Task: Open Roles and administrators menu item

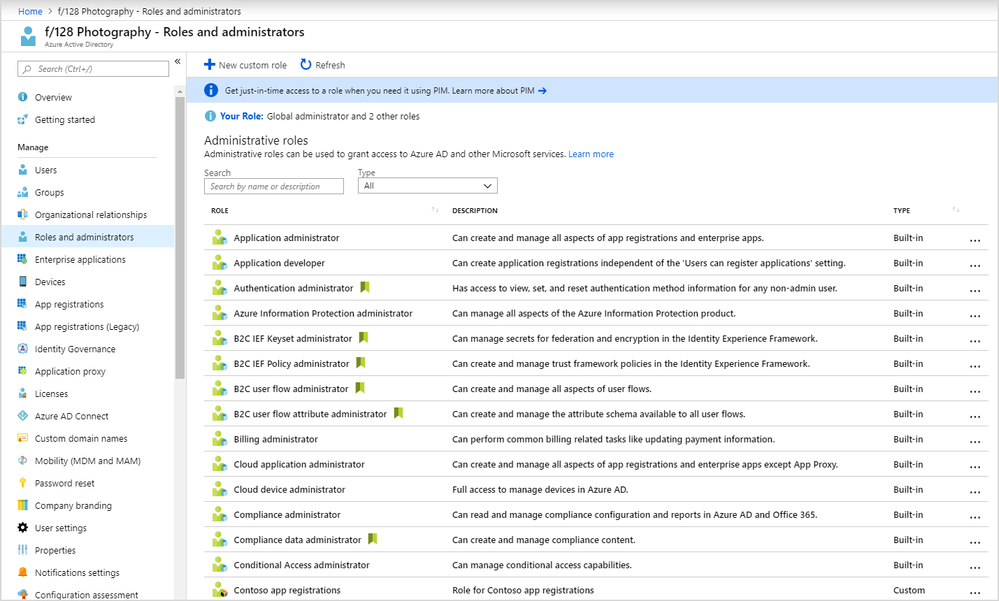Action: pyautogui.click(x=87, y=236)
